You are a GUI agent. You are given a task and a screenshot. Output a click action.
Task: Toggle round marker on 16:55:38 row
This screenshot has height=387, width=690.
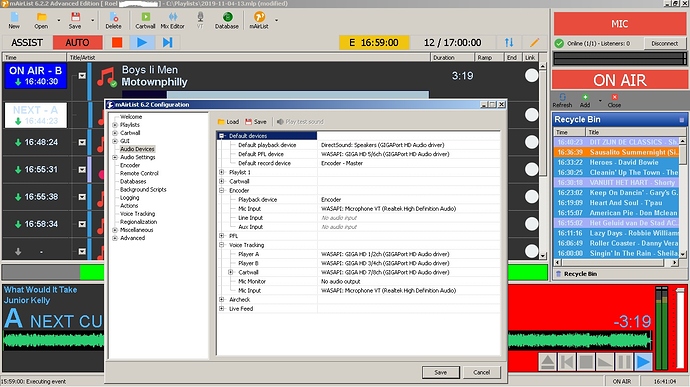(x=532, y=196)
